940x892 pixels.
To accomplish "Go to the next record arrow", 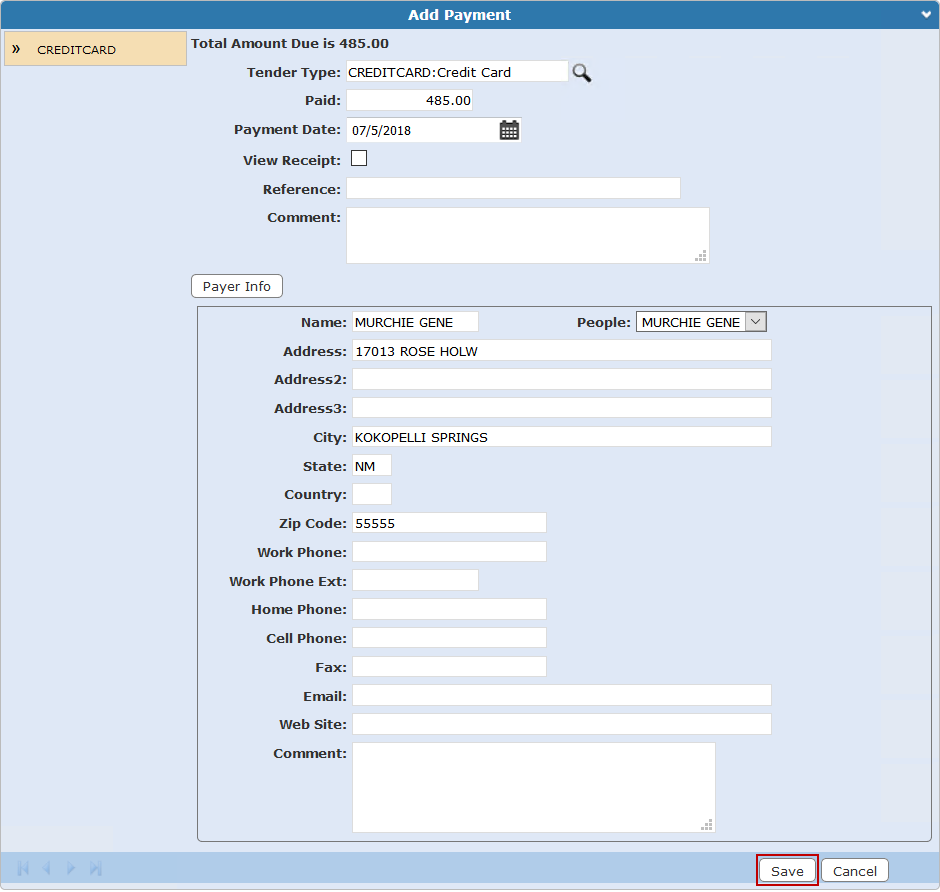I will (71, 868).
